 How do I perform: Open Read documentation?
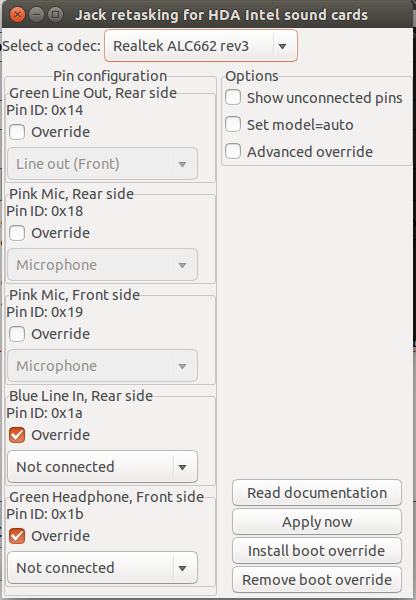coord(317,493)
